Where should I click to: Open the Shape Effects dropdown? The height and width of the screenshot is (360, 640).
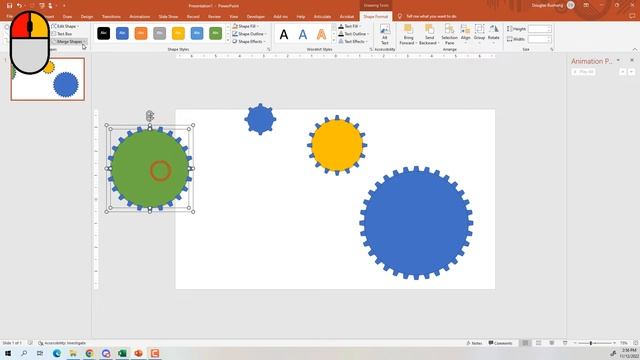coord(249,42)
